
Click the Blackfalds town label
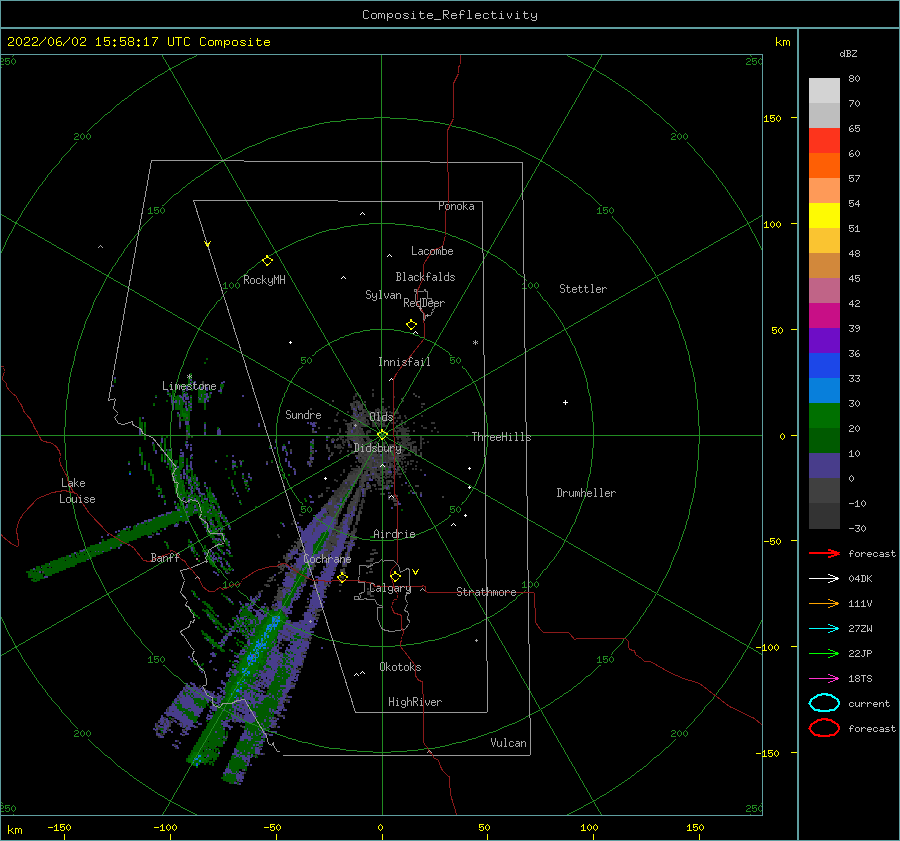(425, 277)
